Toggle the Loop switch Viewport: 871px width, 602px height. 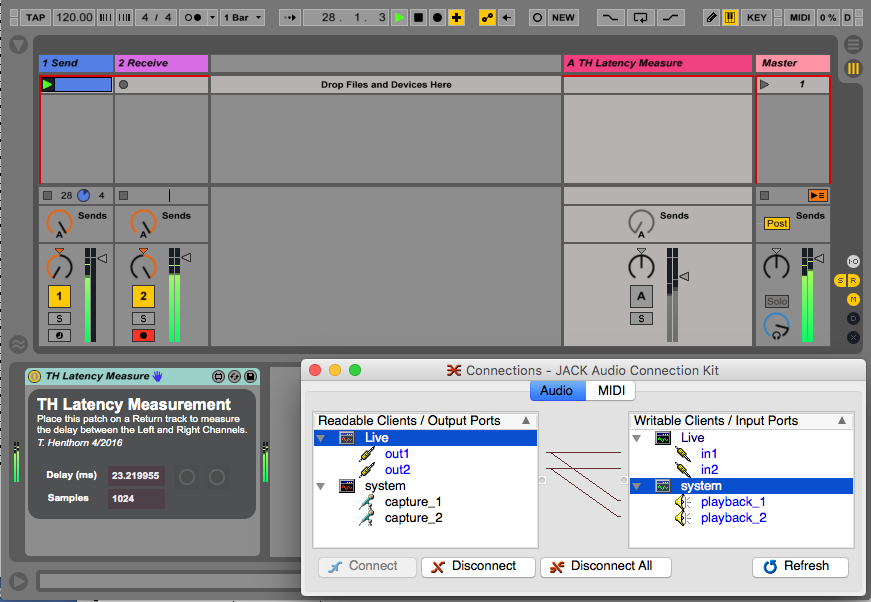pyautogui.click(x=640, y=18)
